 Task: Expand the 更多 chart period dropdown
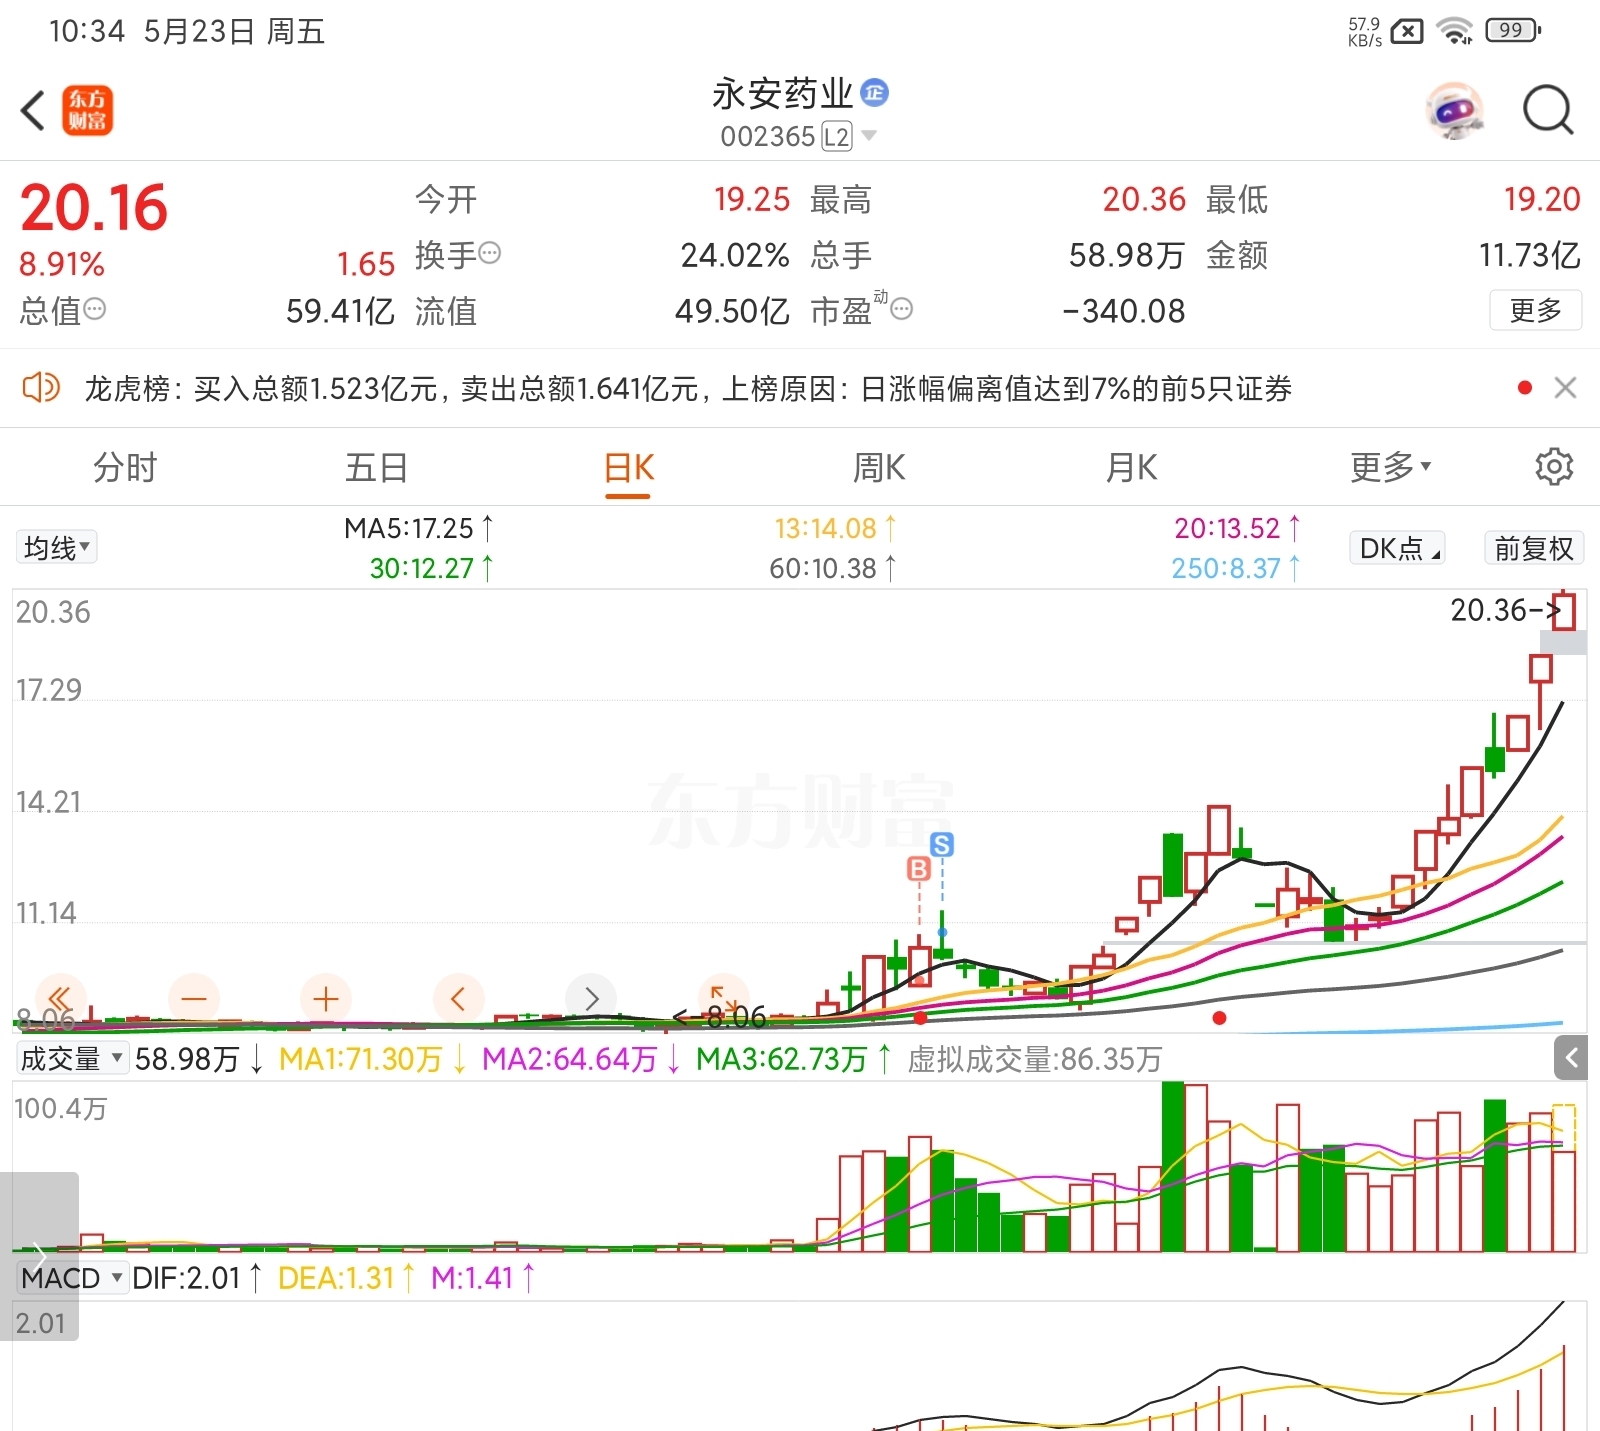coord(1390,467)
